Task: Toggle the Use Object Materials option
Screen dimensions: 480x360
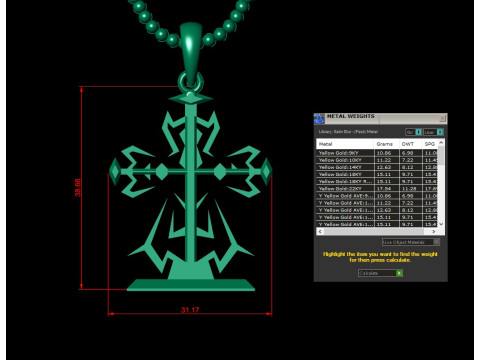Action: pyautogui.click(x=411, y=242)
